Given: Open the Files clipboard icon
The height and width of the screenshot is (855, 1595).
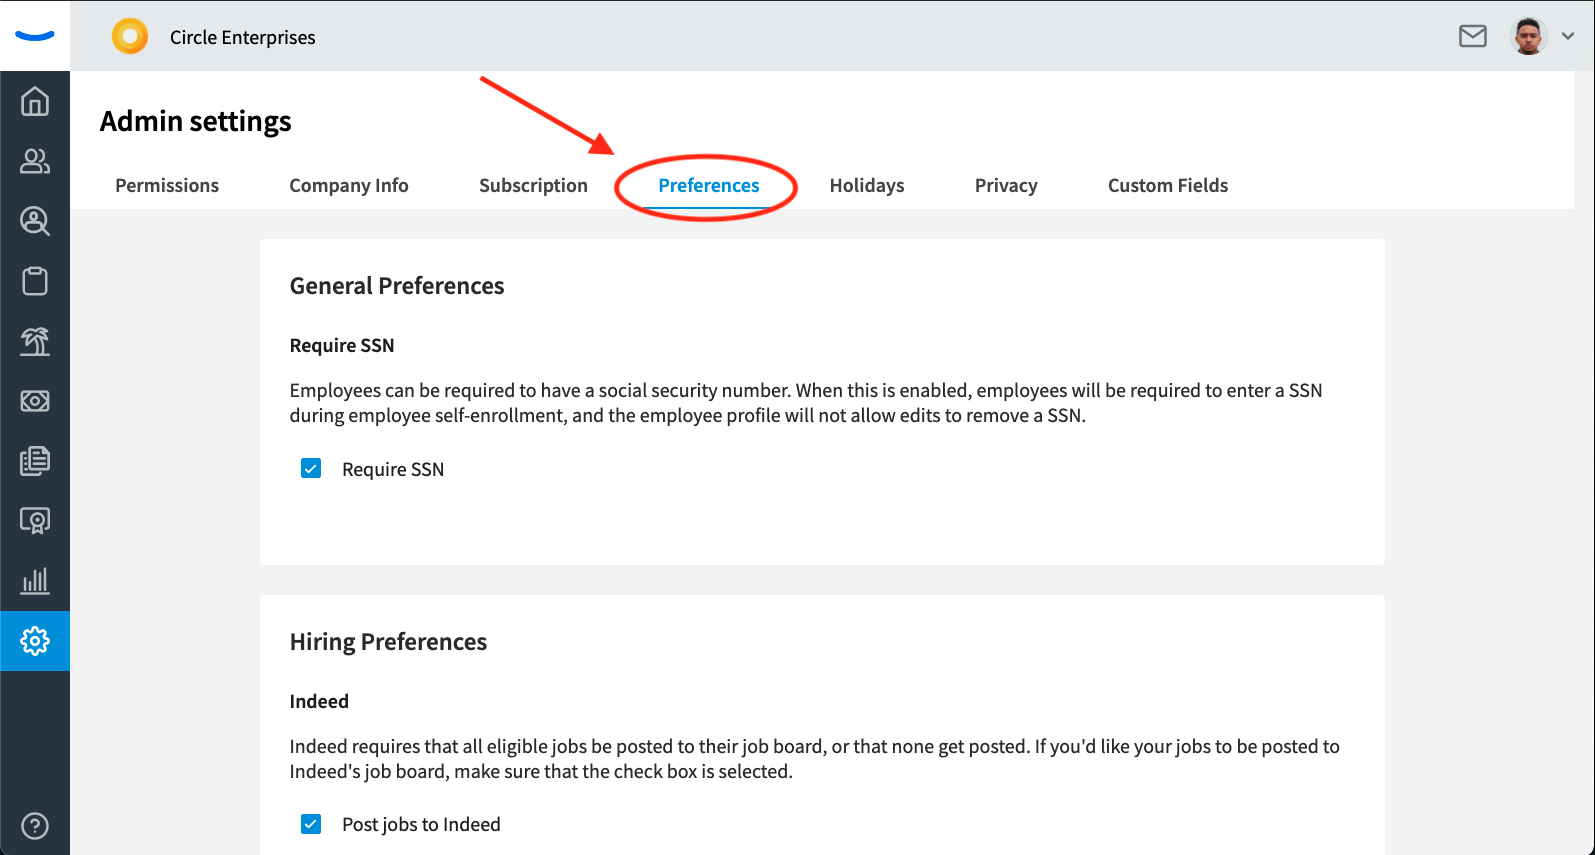Looking at the screenshot, I should 35,281.
